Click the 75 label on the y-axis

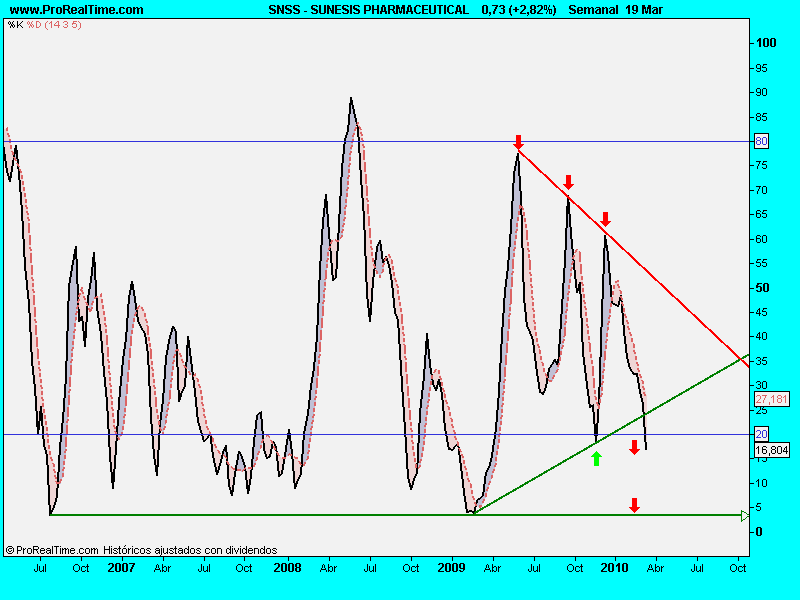tap(761, 165)
